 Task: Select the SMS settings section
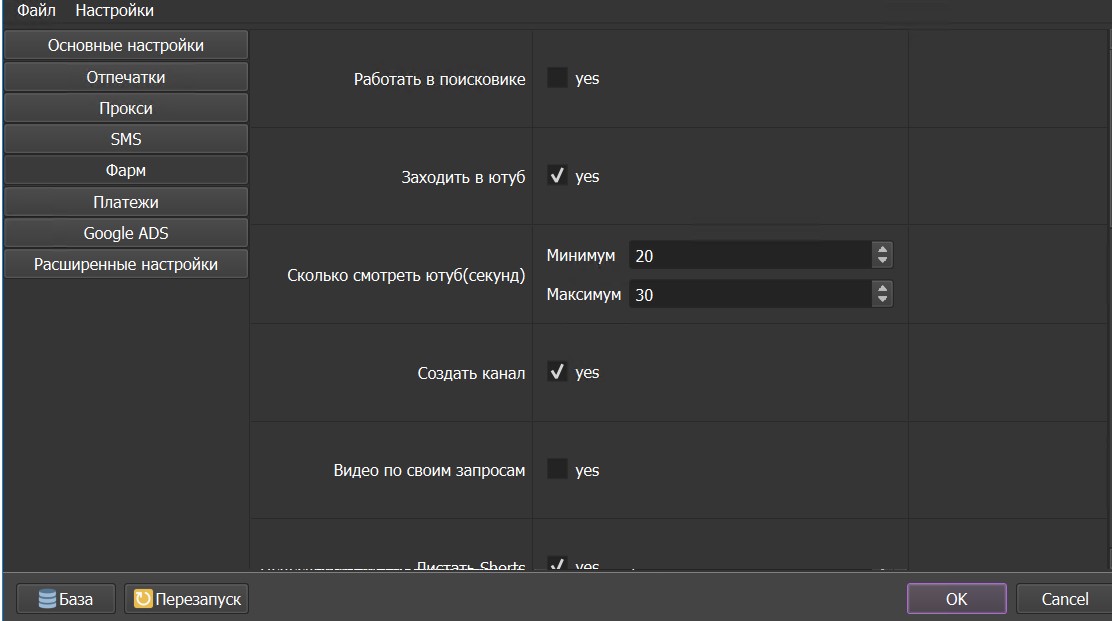pos(126,139)
